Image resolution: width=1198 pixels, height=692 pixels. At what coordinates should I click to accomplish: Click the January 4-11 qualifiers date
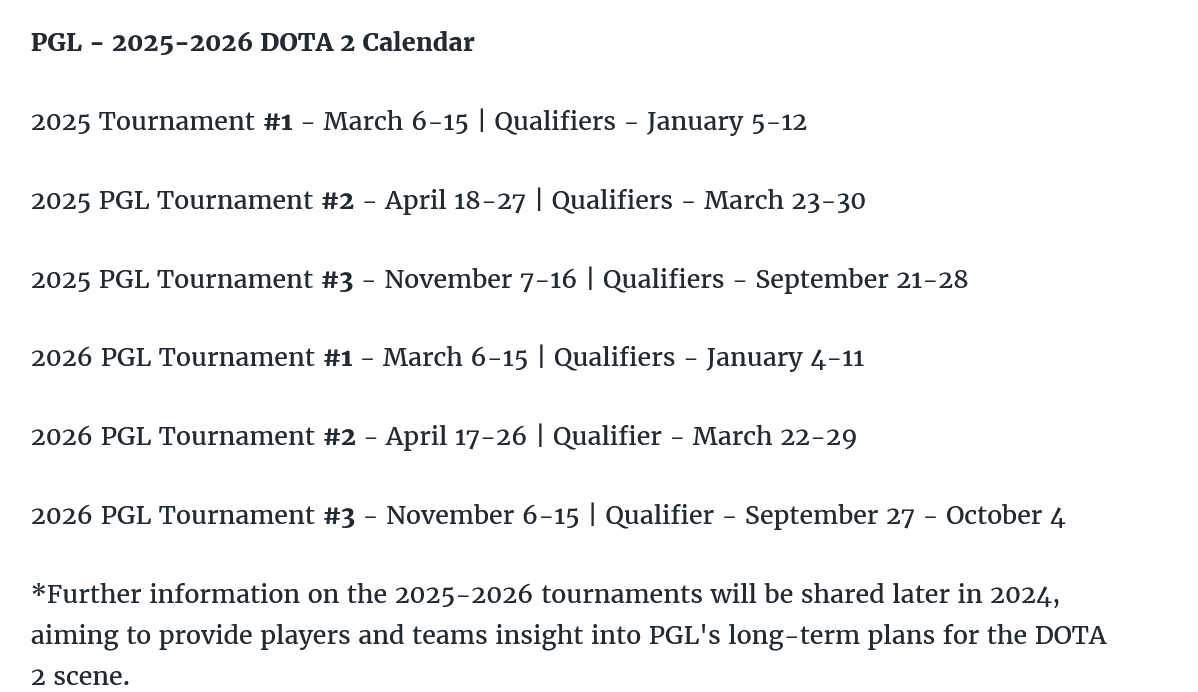point(784,358)
